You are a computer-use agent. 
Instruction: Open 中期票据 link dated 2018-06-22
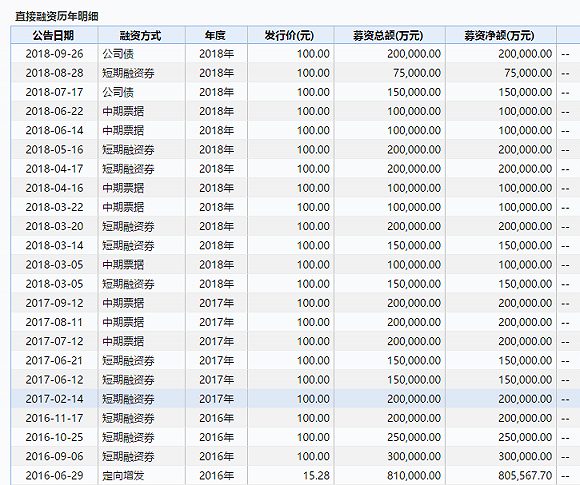(x=123, y=111)
